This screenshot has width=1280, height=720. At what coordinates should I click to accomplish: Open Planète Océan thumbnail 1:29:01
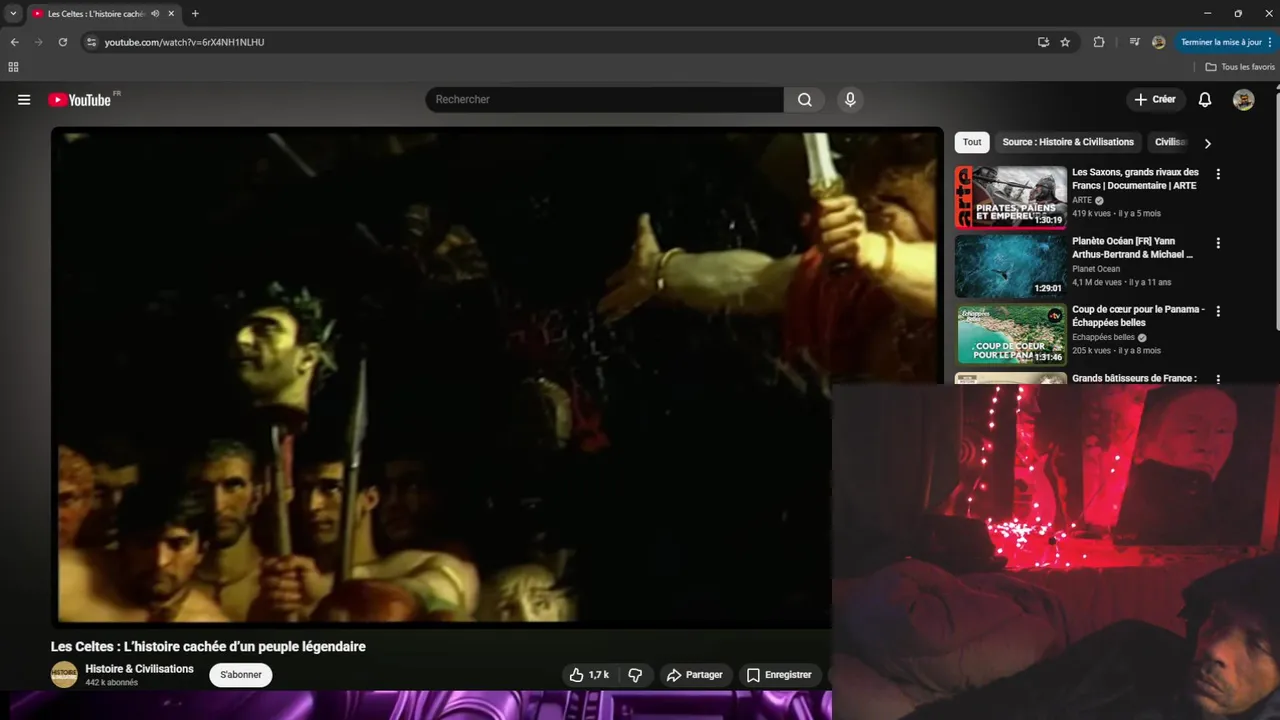1011,266
